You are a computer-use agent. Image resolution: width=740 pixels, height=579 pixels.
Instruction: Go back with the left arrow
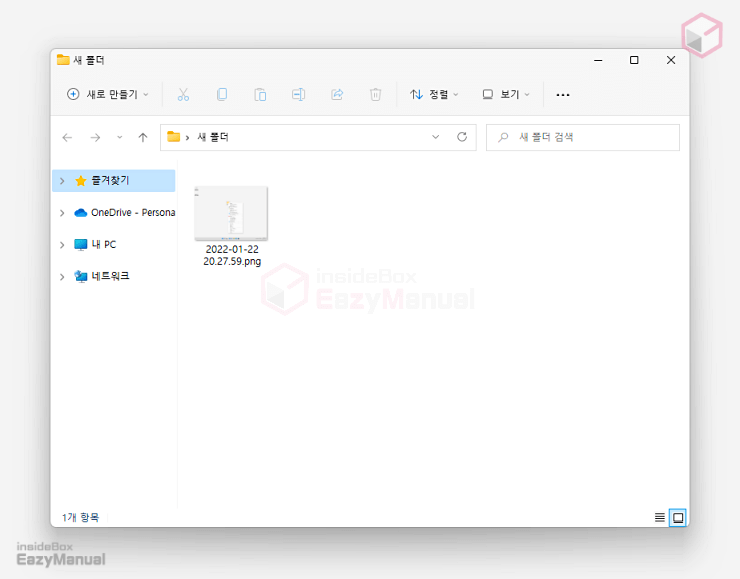pos(67,137)
